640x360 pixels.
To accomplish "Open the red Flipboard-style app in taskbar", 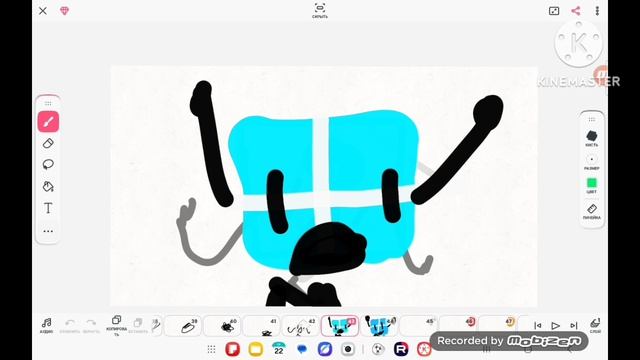I will (x=233, y=349).
